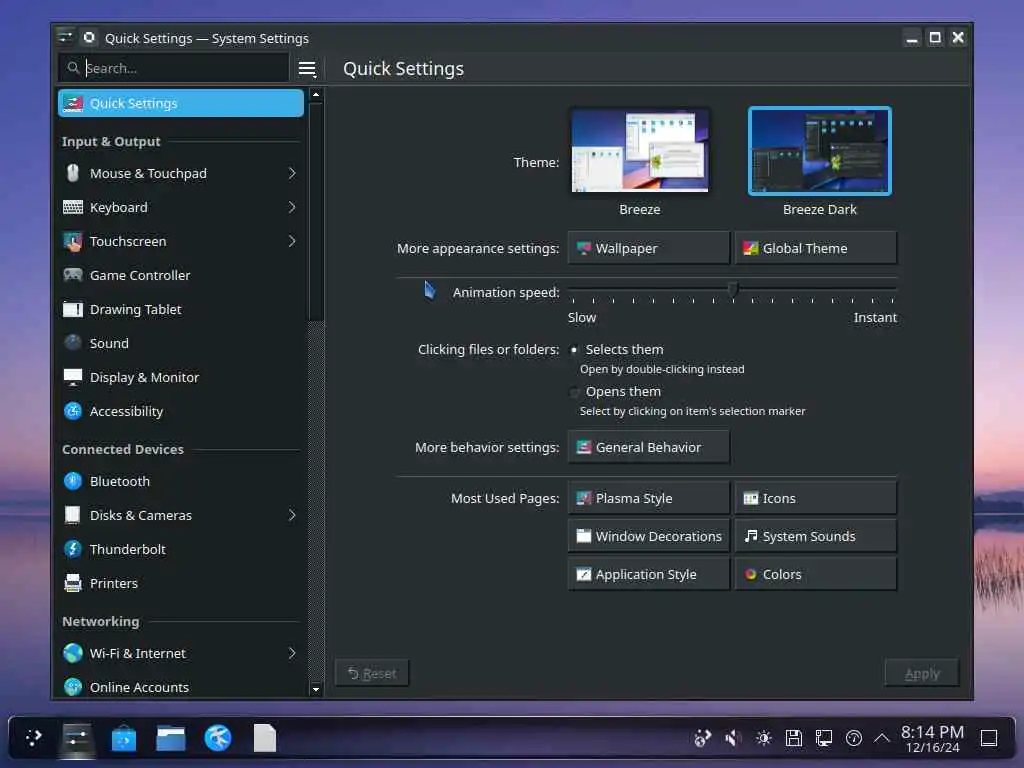Expand the Disks & Cameras chevron
Screen dimensions: 1024x768
tap(292, 515)
